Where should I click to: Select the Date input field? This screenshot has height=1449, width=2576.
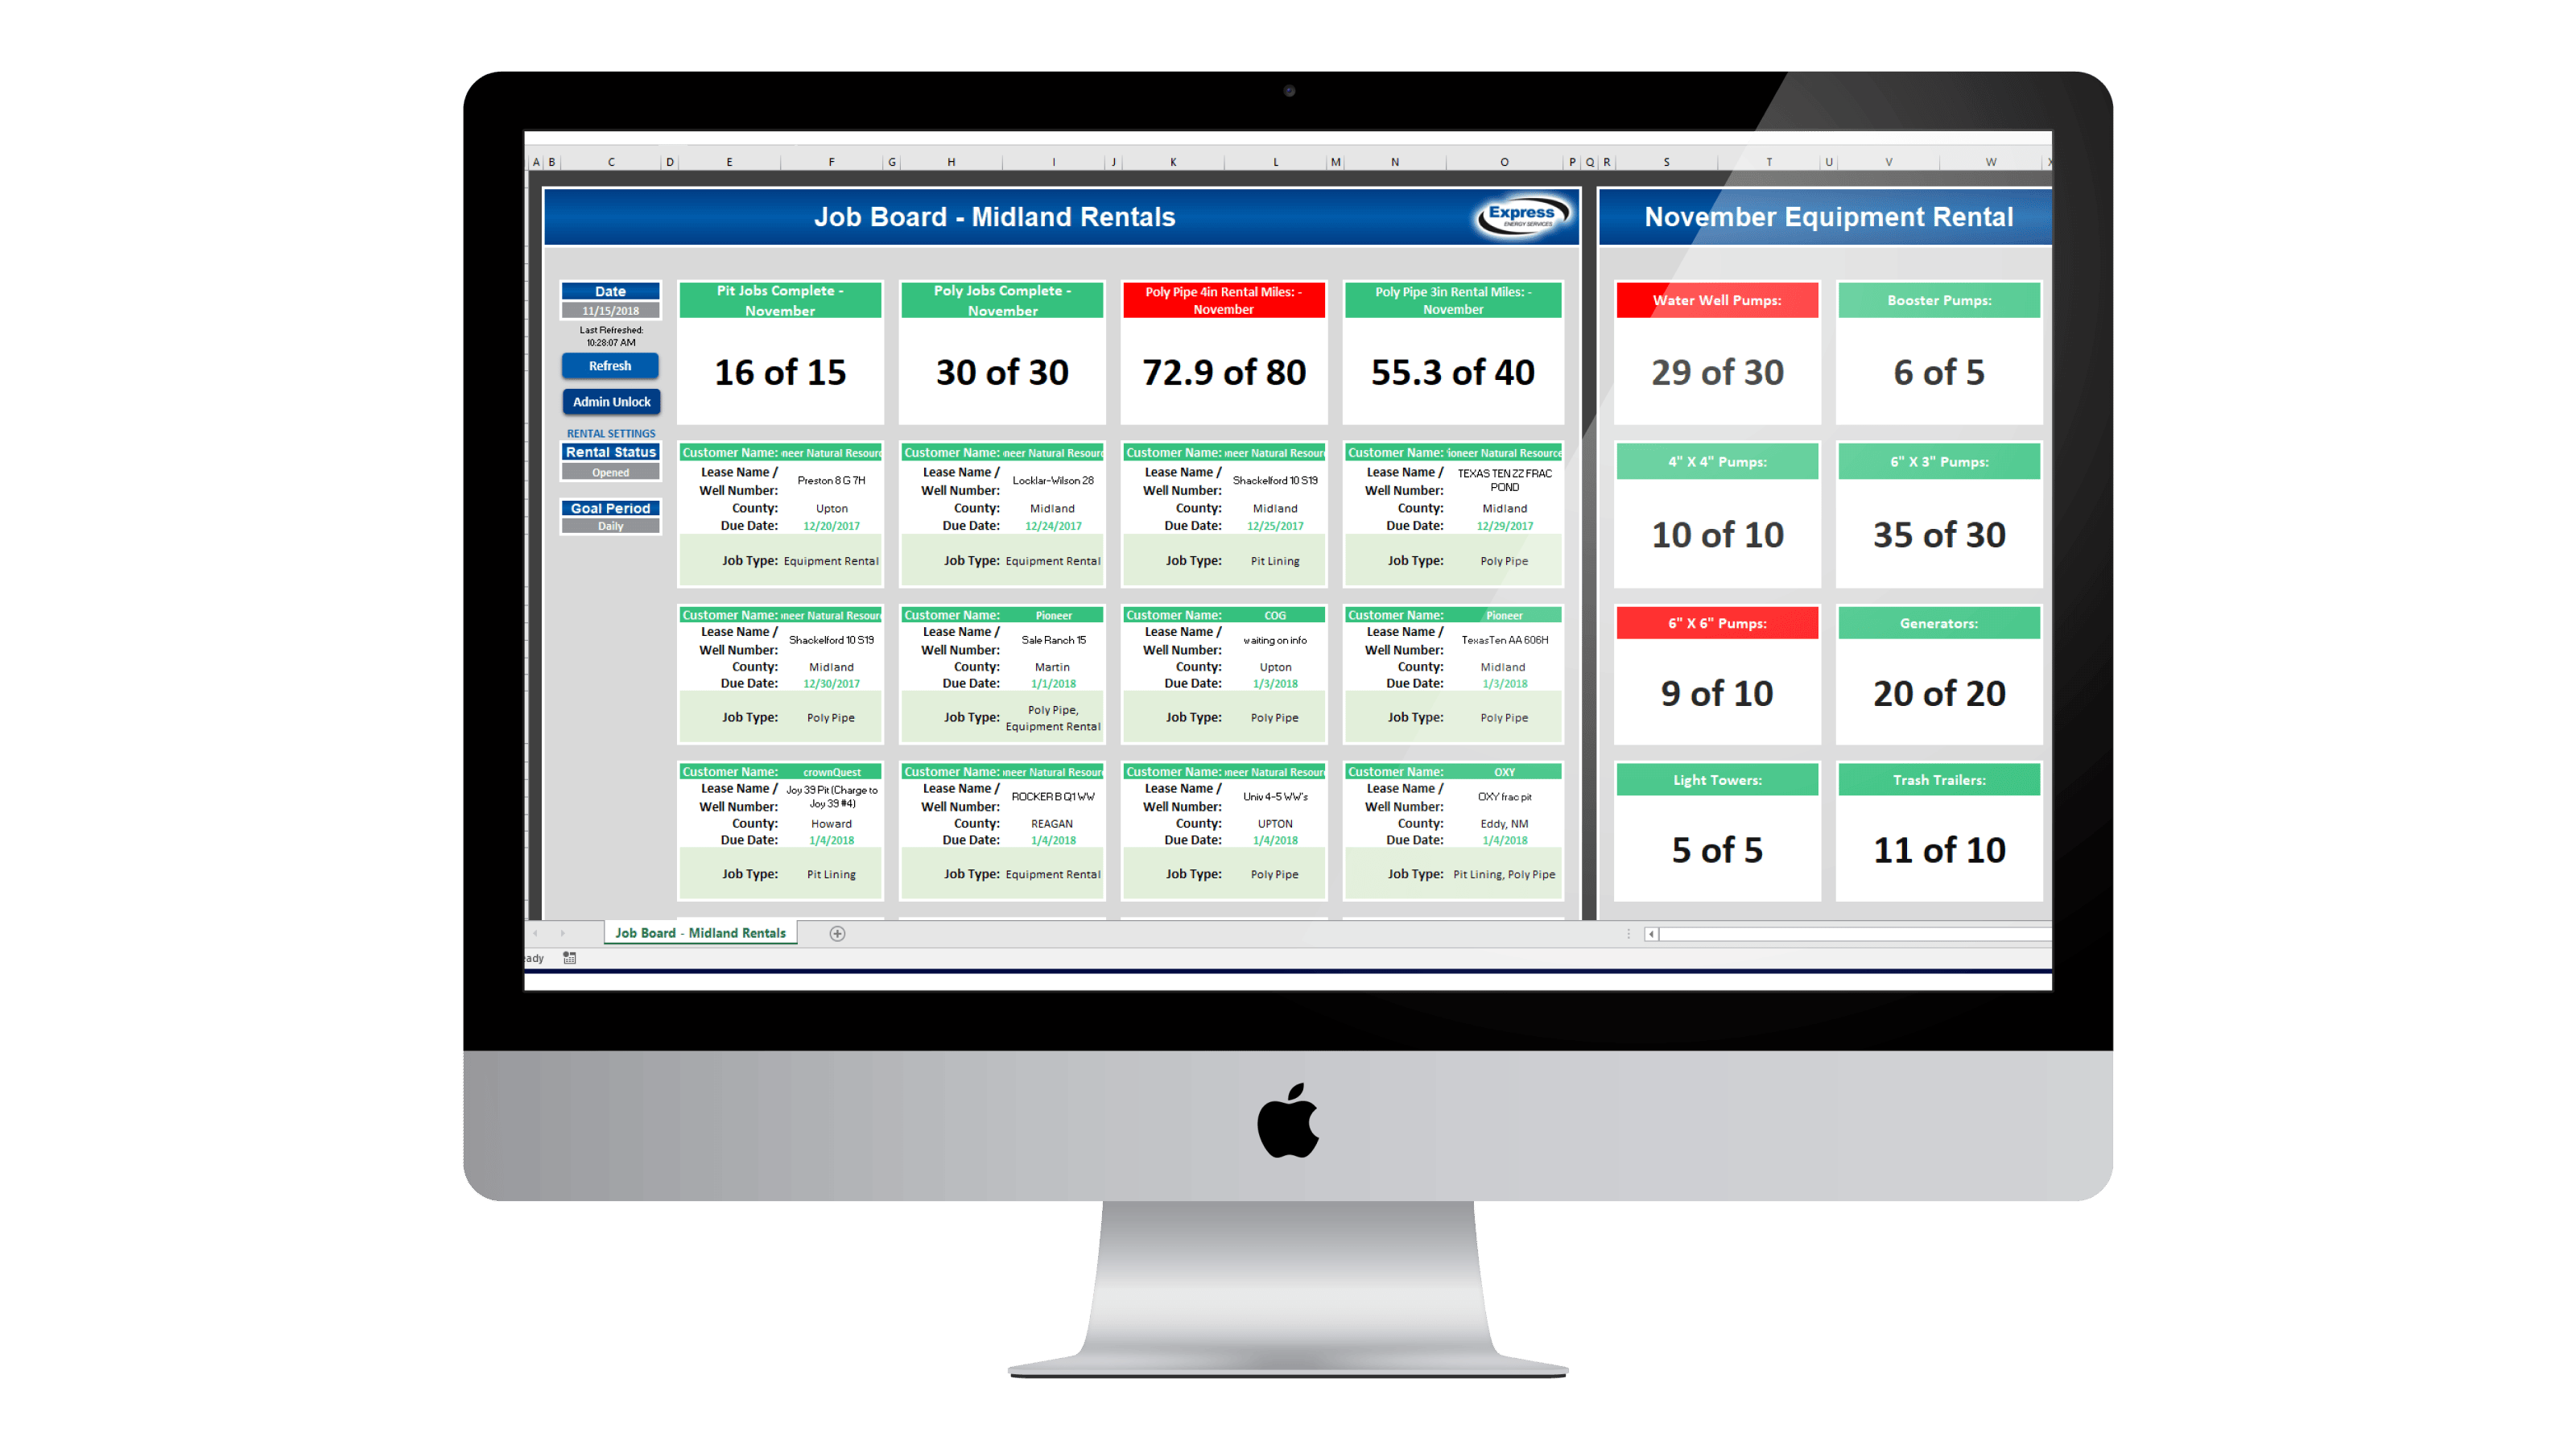click(607, 312)
